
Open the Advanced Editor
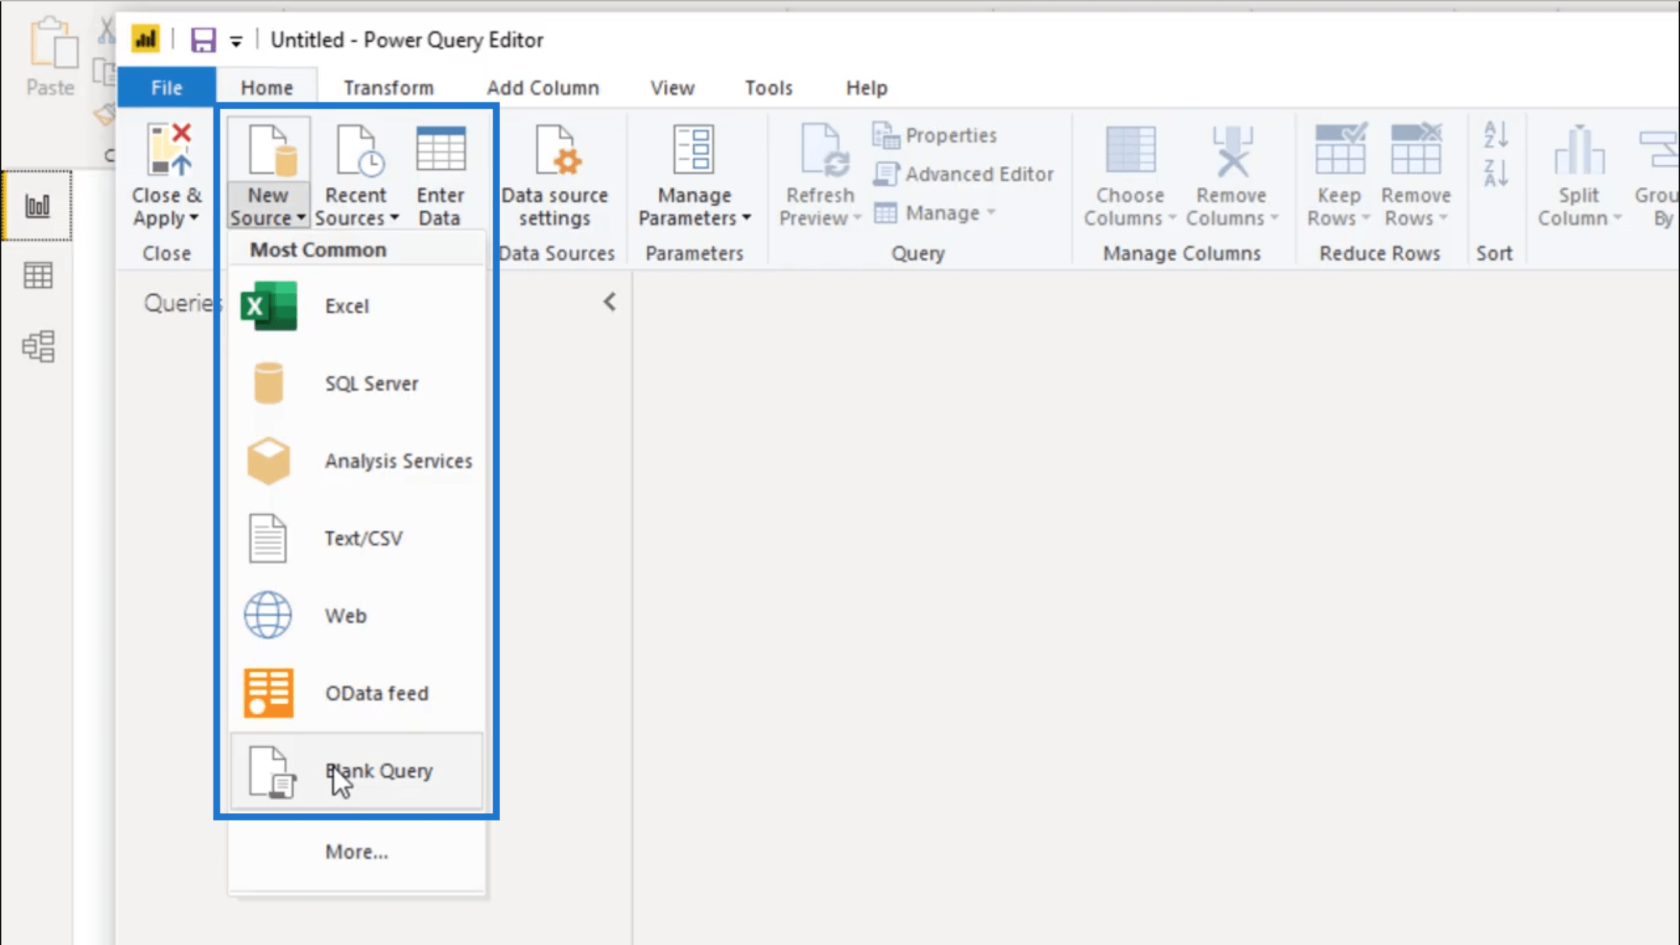point(963,174)
